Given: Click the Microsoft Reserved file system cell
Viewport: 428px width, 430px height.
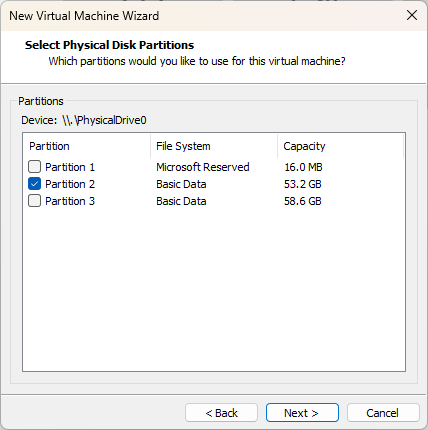Looking at the screenshot, I should [203, 167].
